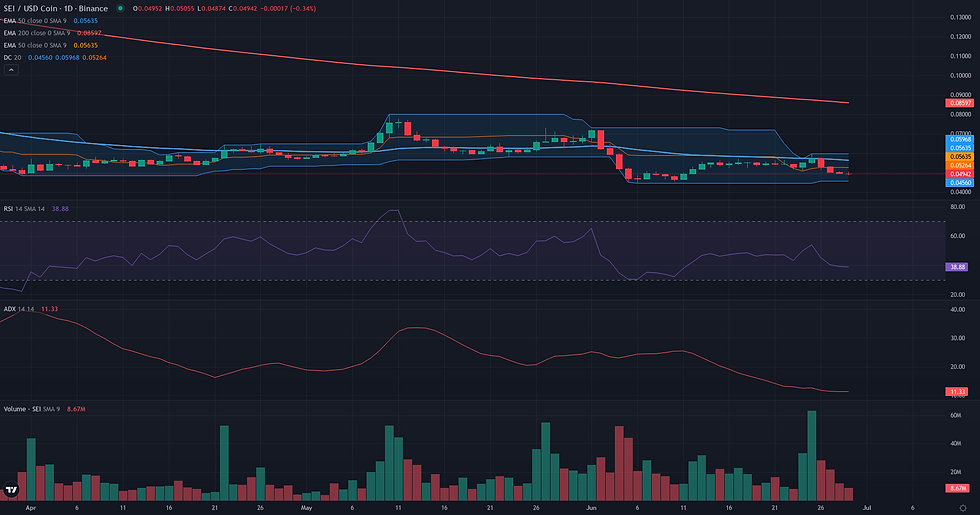Screen dimensions: 980x515
Task: Click the green market status dot
Action: [x=120, y=9]
